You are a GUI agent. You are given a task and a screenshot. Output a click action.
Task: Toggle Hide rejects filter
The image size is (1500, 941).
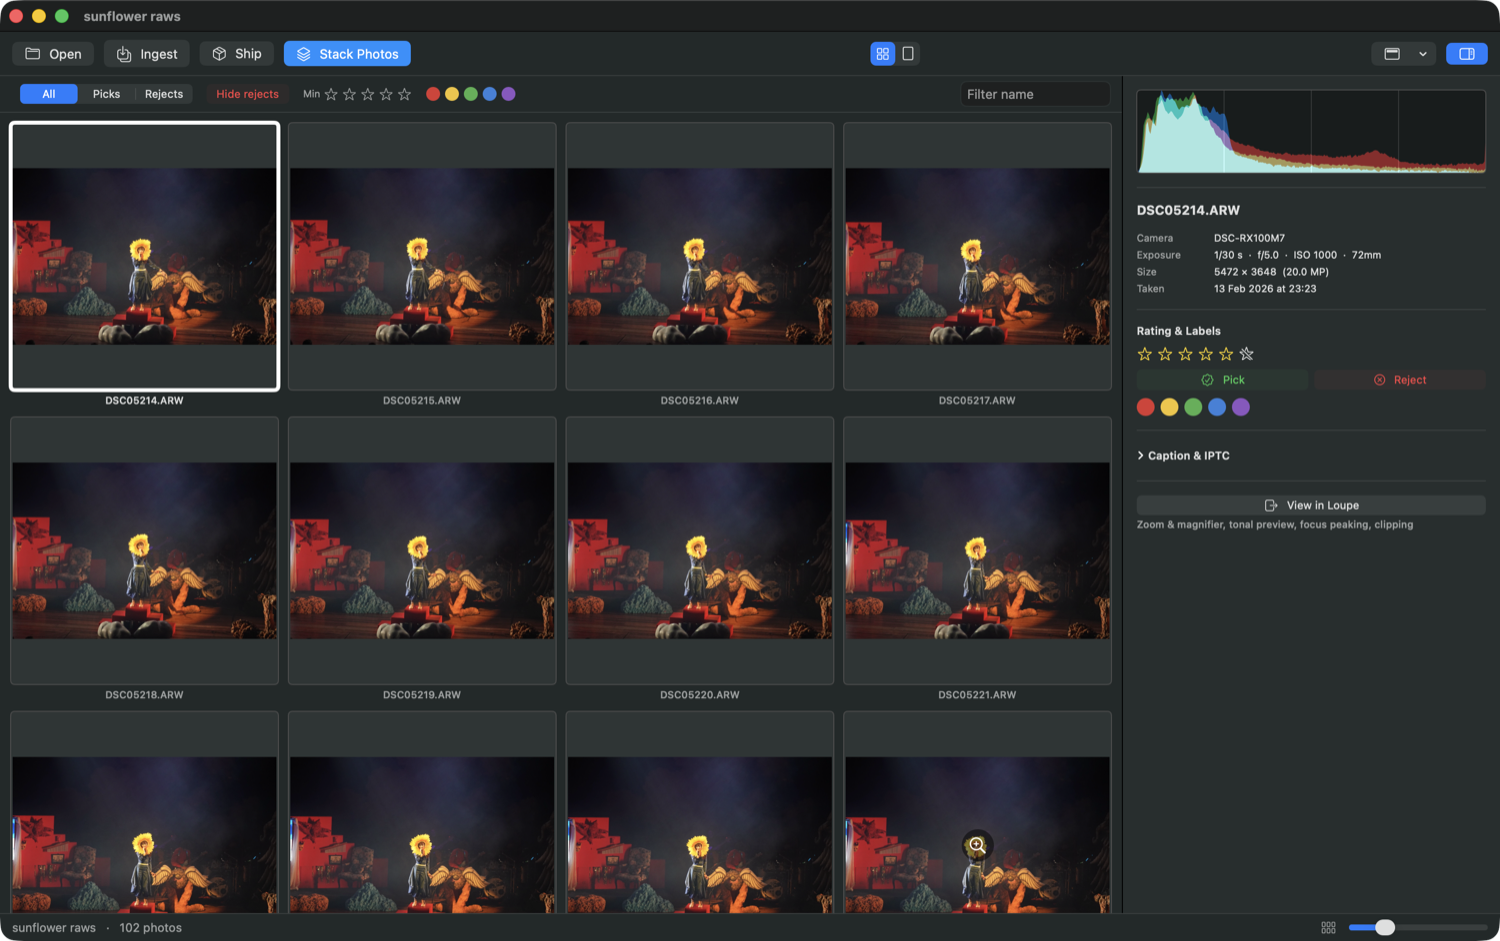(x=247, y=94)
